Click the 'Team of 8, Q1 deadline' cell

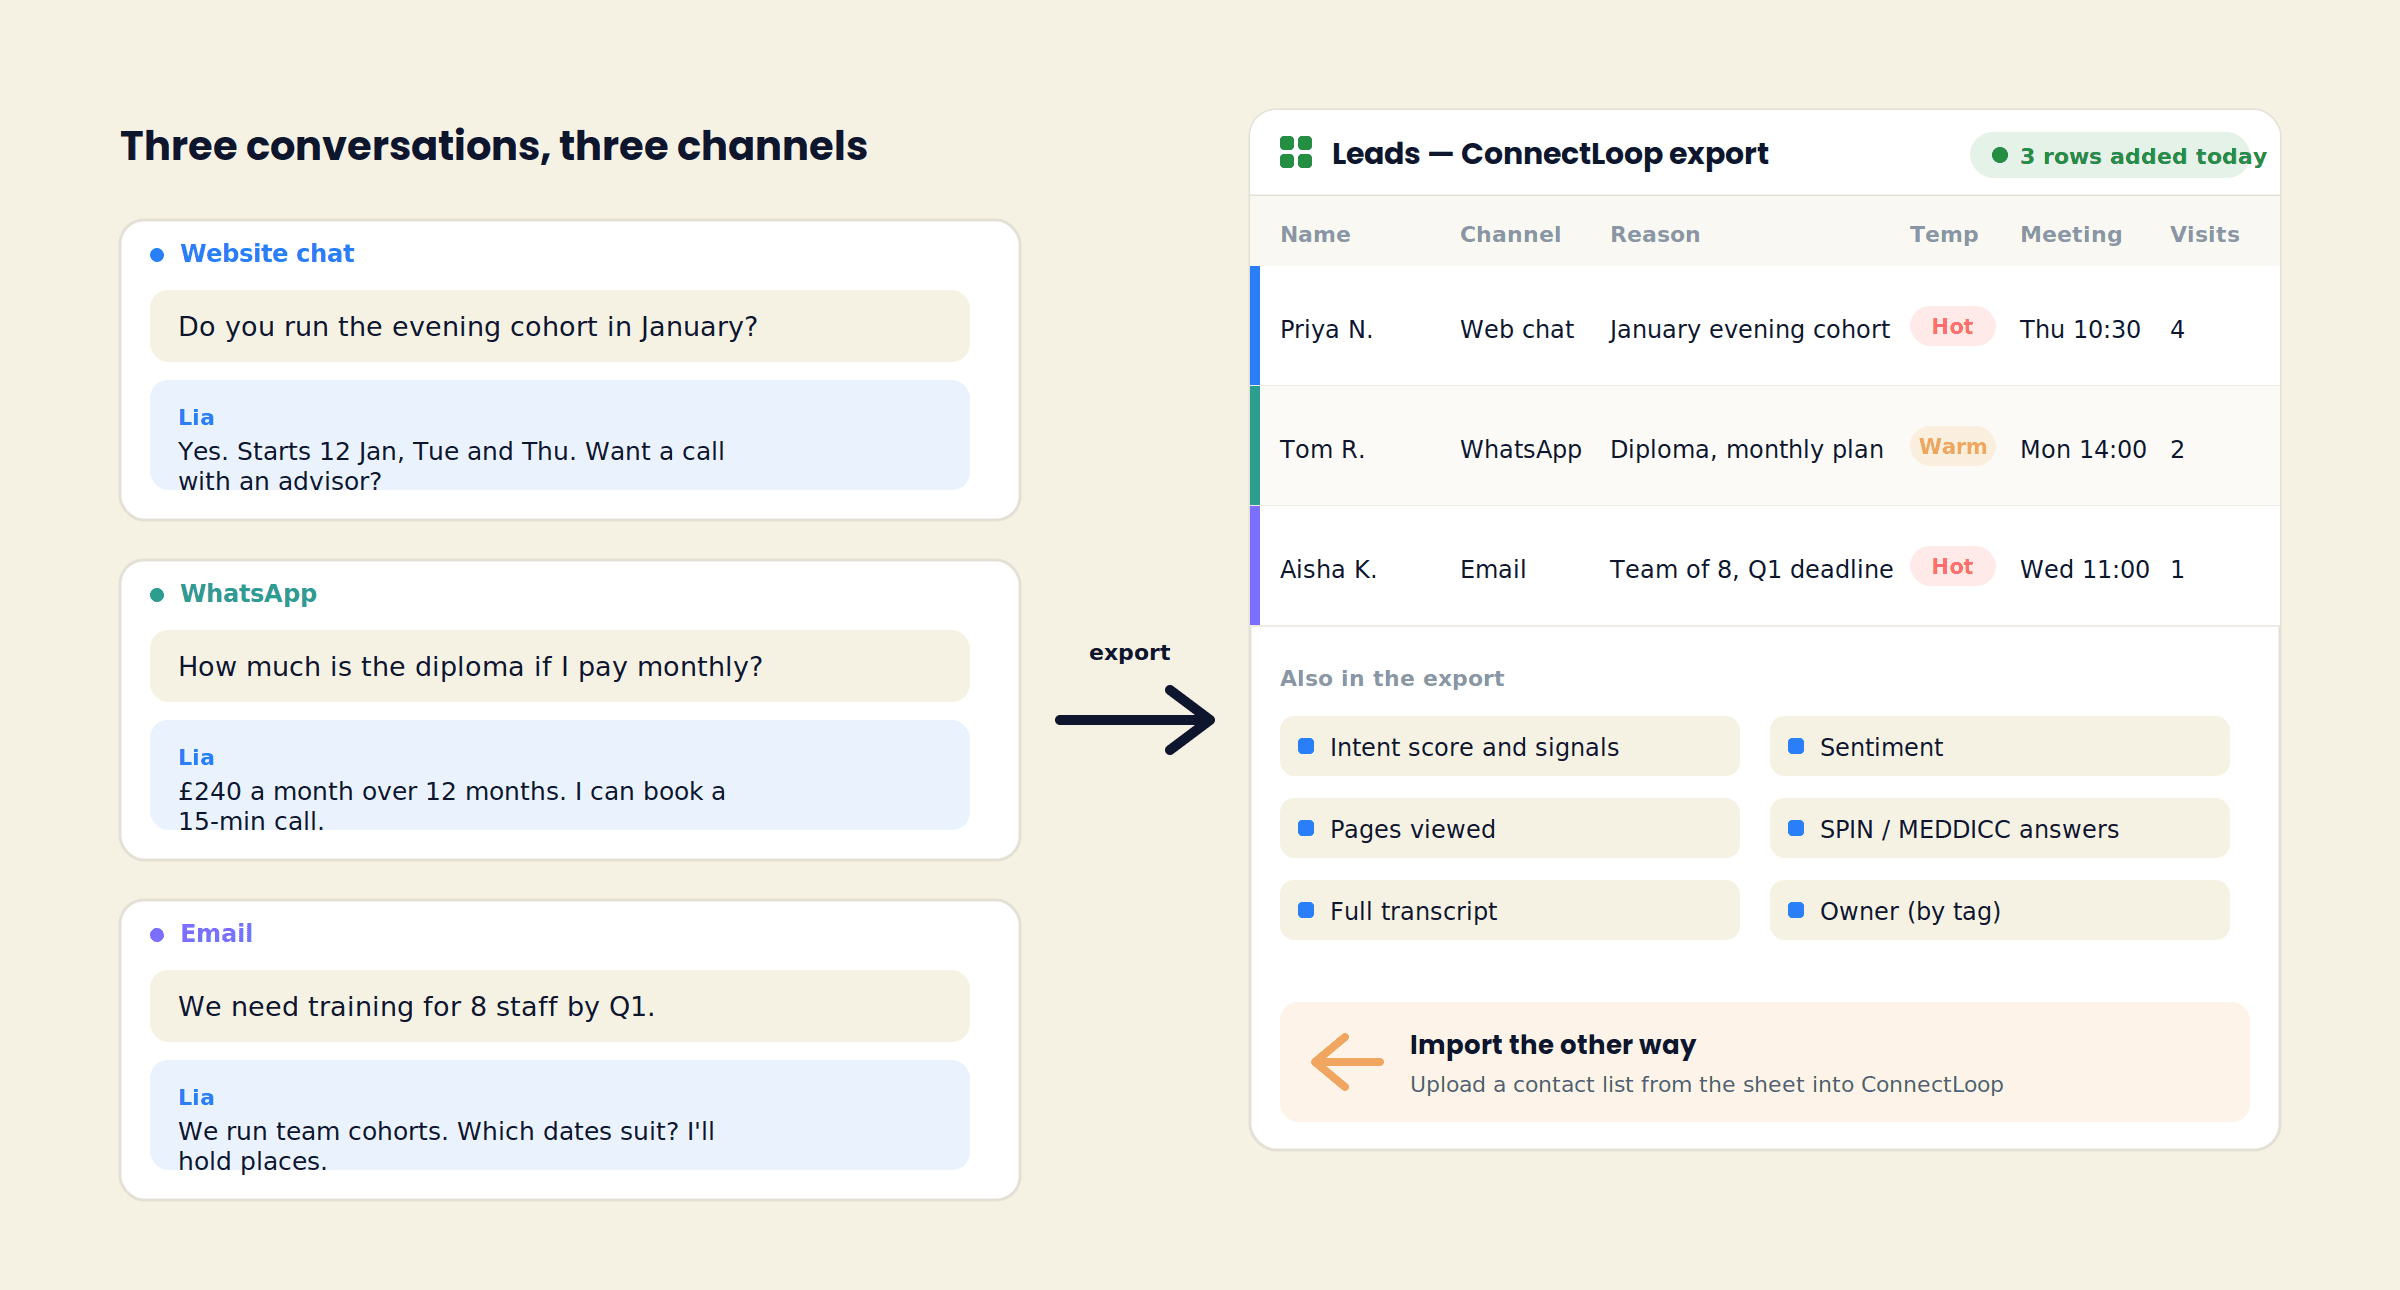(1751, 569)
